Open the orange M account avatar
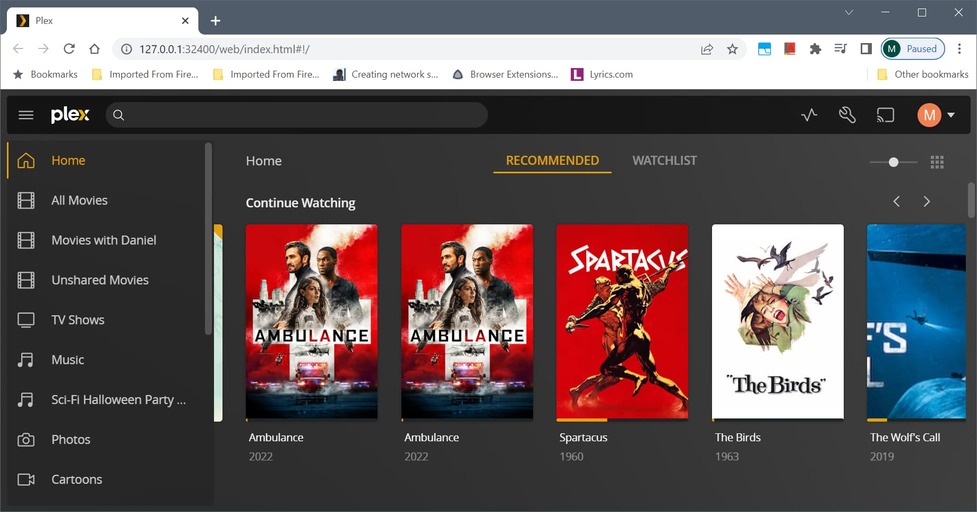This screenshot has width=977, height=512. pyautogui.click(x=929, y=115)
